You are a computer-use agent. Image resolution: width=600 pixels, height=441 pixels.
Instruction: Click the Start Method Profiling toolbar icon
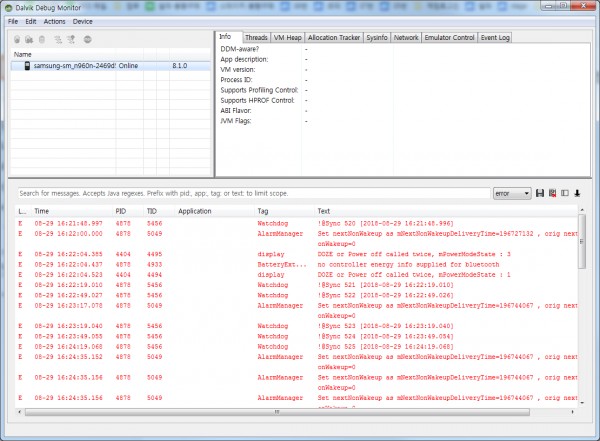[x=71, y=39]
